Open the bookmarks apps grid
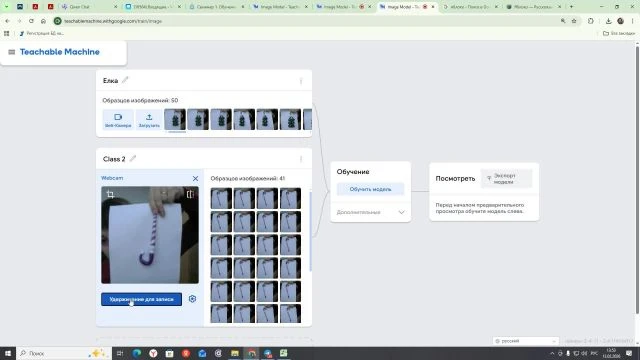Screen dimensions: 640x360 (x=7, y=33)
